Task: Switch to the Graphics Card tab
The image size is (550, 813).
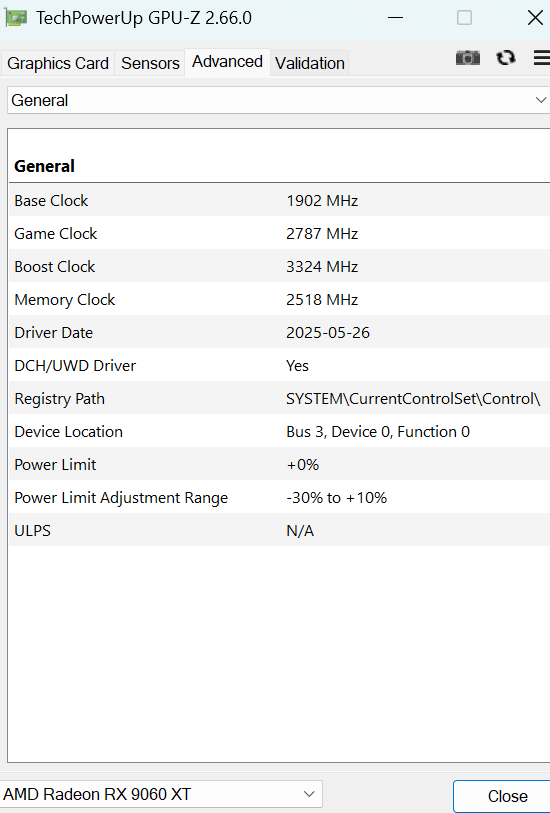Action: (x=58, y=63)
